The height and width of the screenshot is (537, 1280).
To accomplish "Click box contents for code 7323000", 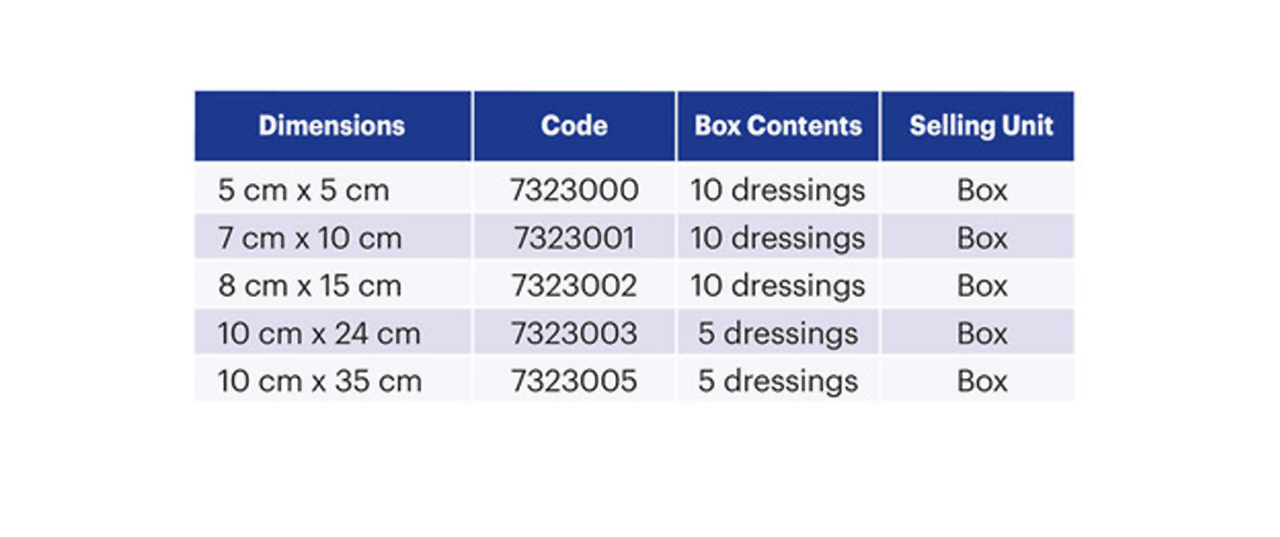I will click(778, 190).
